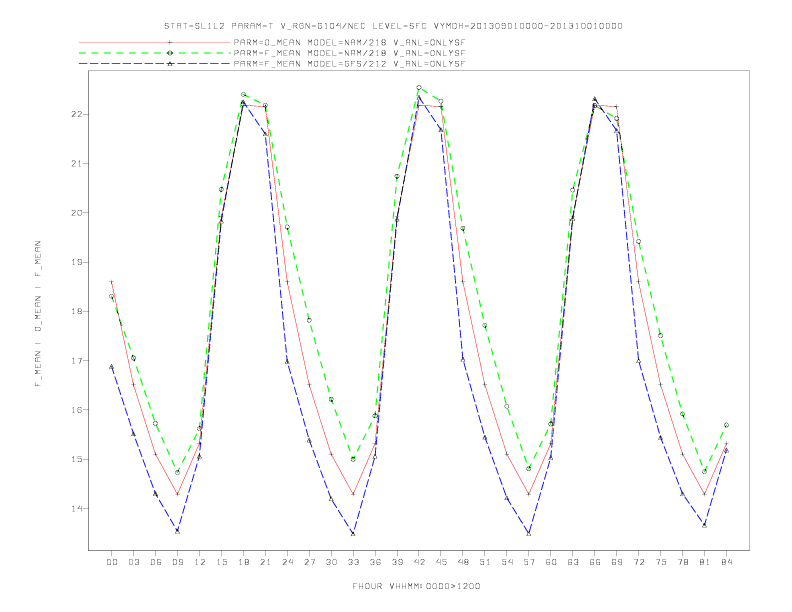Image resolution: width=792 pixels, height=612 pixels.
Task: Click x-axis tick label 06
Action: pos(156,562)
